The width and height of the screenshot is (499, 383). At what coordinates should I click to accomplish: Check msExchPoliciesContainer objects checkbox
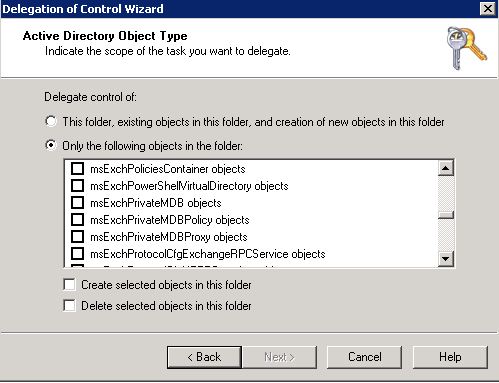77,168
